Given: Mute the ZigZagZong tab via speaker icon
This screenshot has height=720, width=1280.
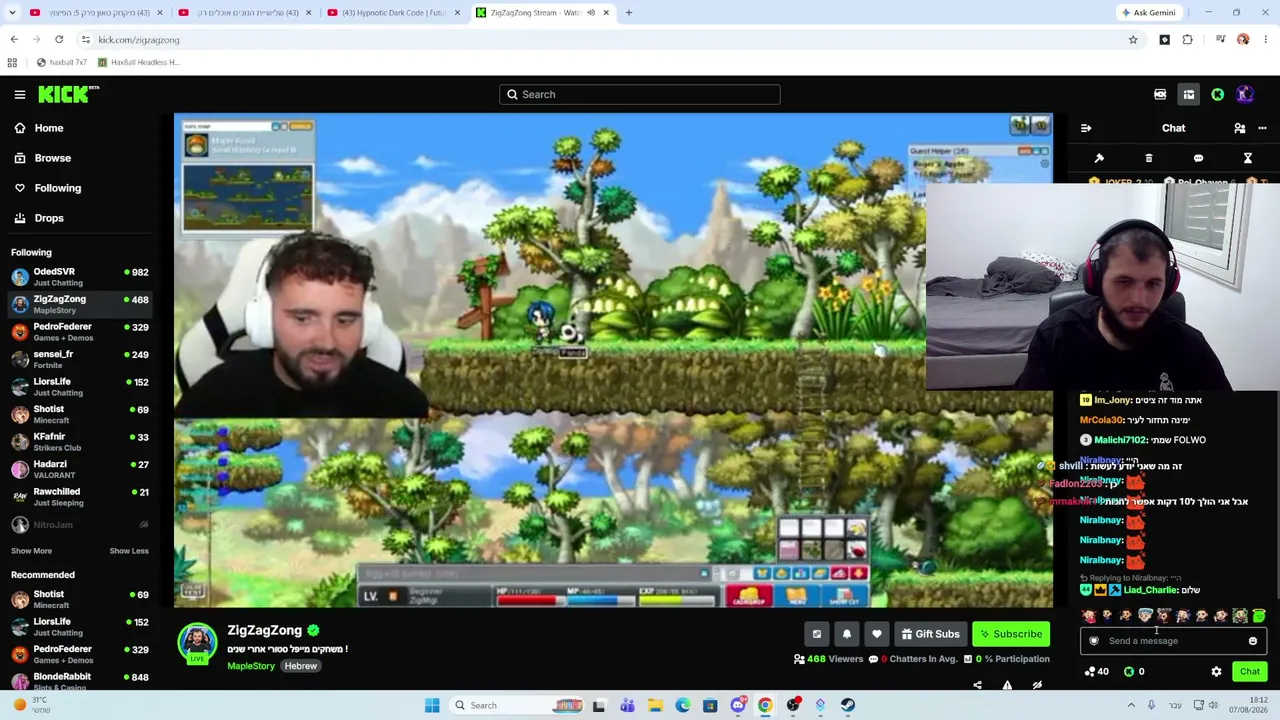Looking at the screenshot, I should click(591, 12).
